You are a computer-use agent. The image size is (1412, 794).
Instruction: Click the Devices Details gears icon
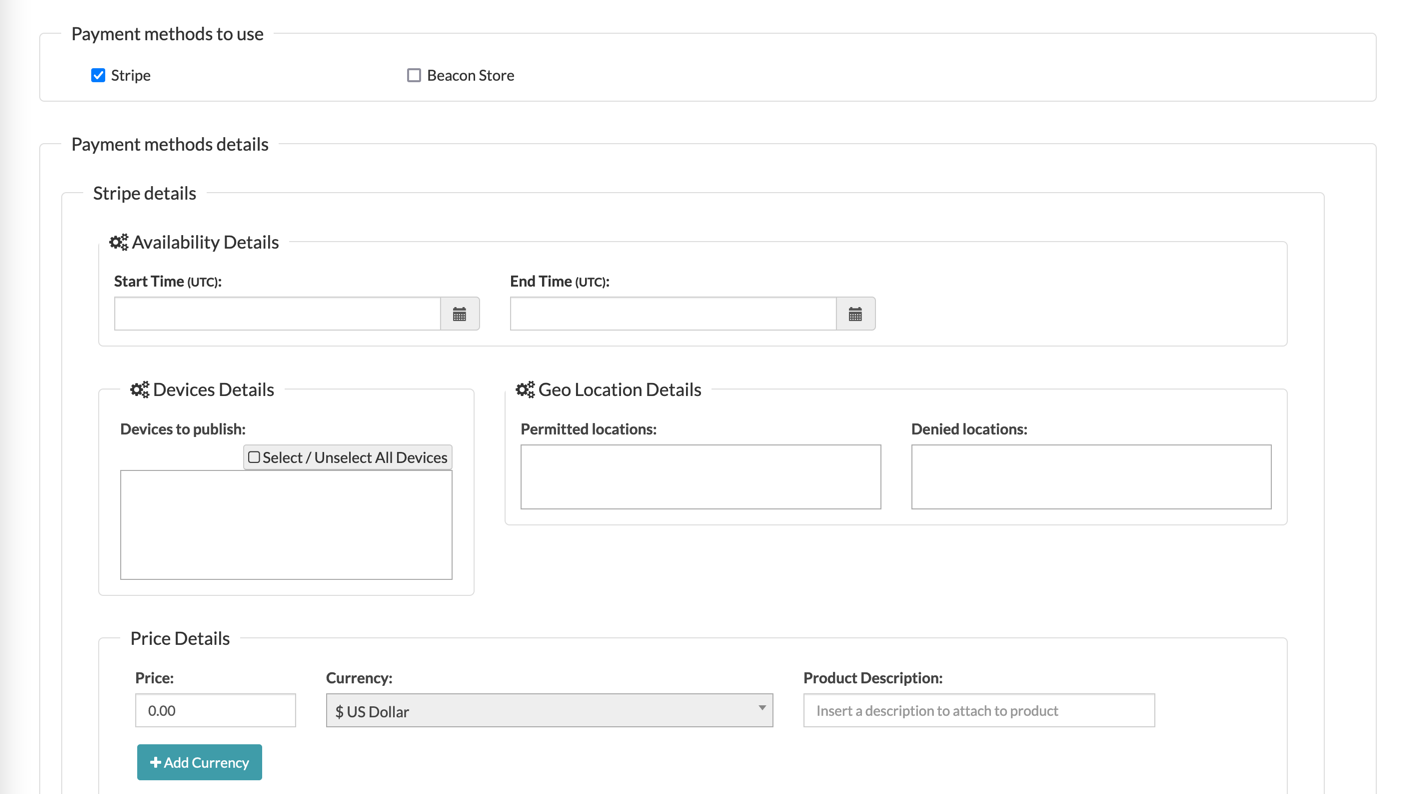(140, 390)
